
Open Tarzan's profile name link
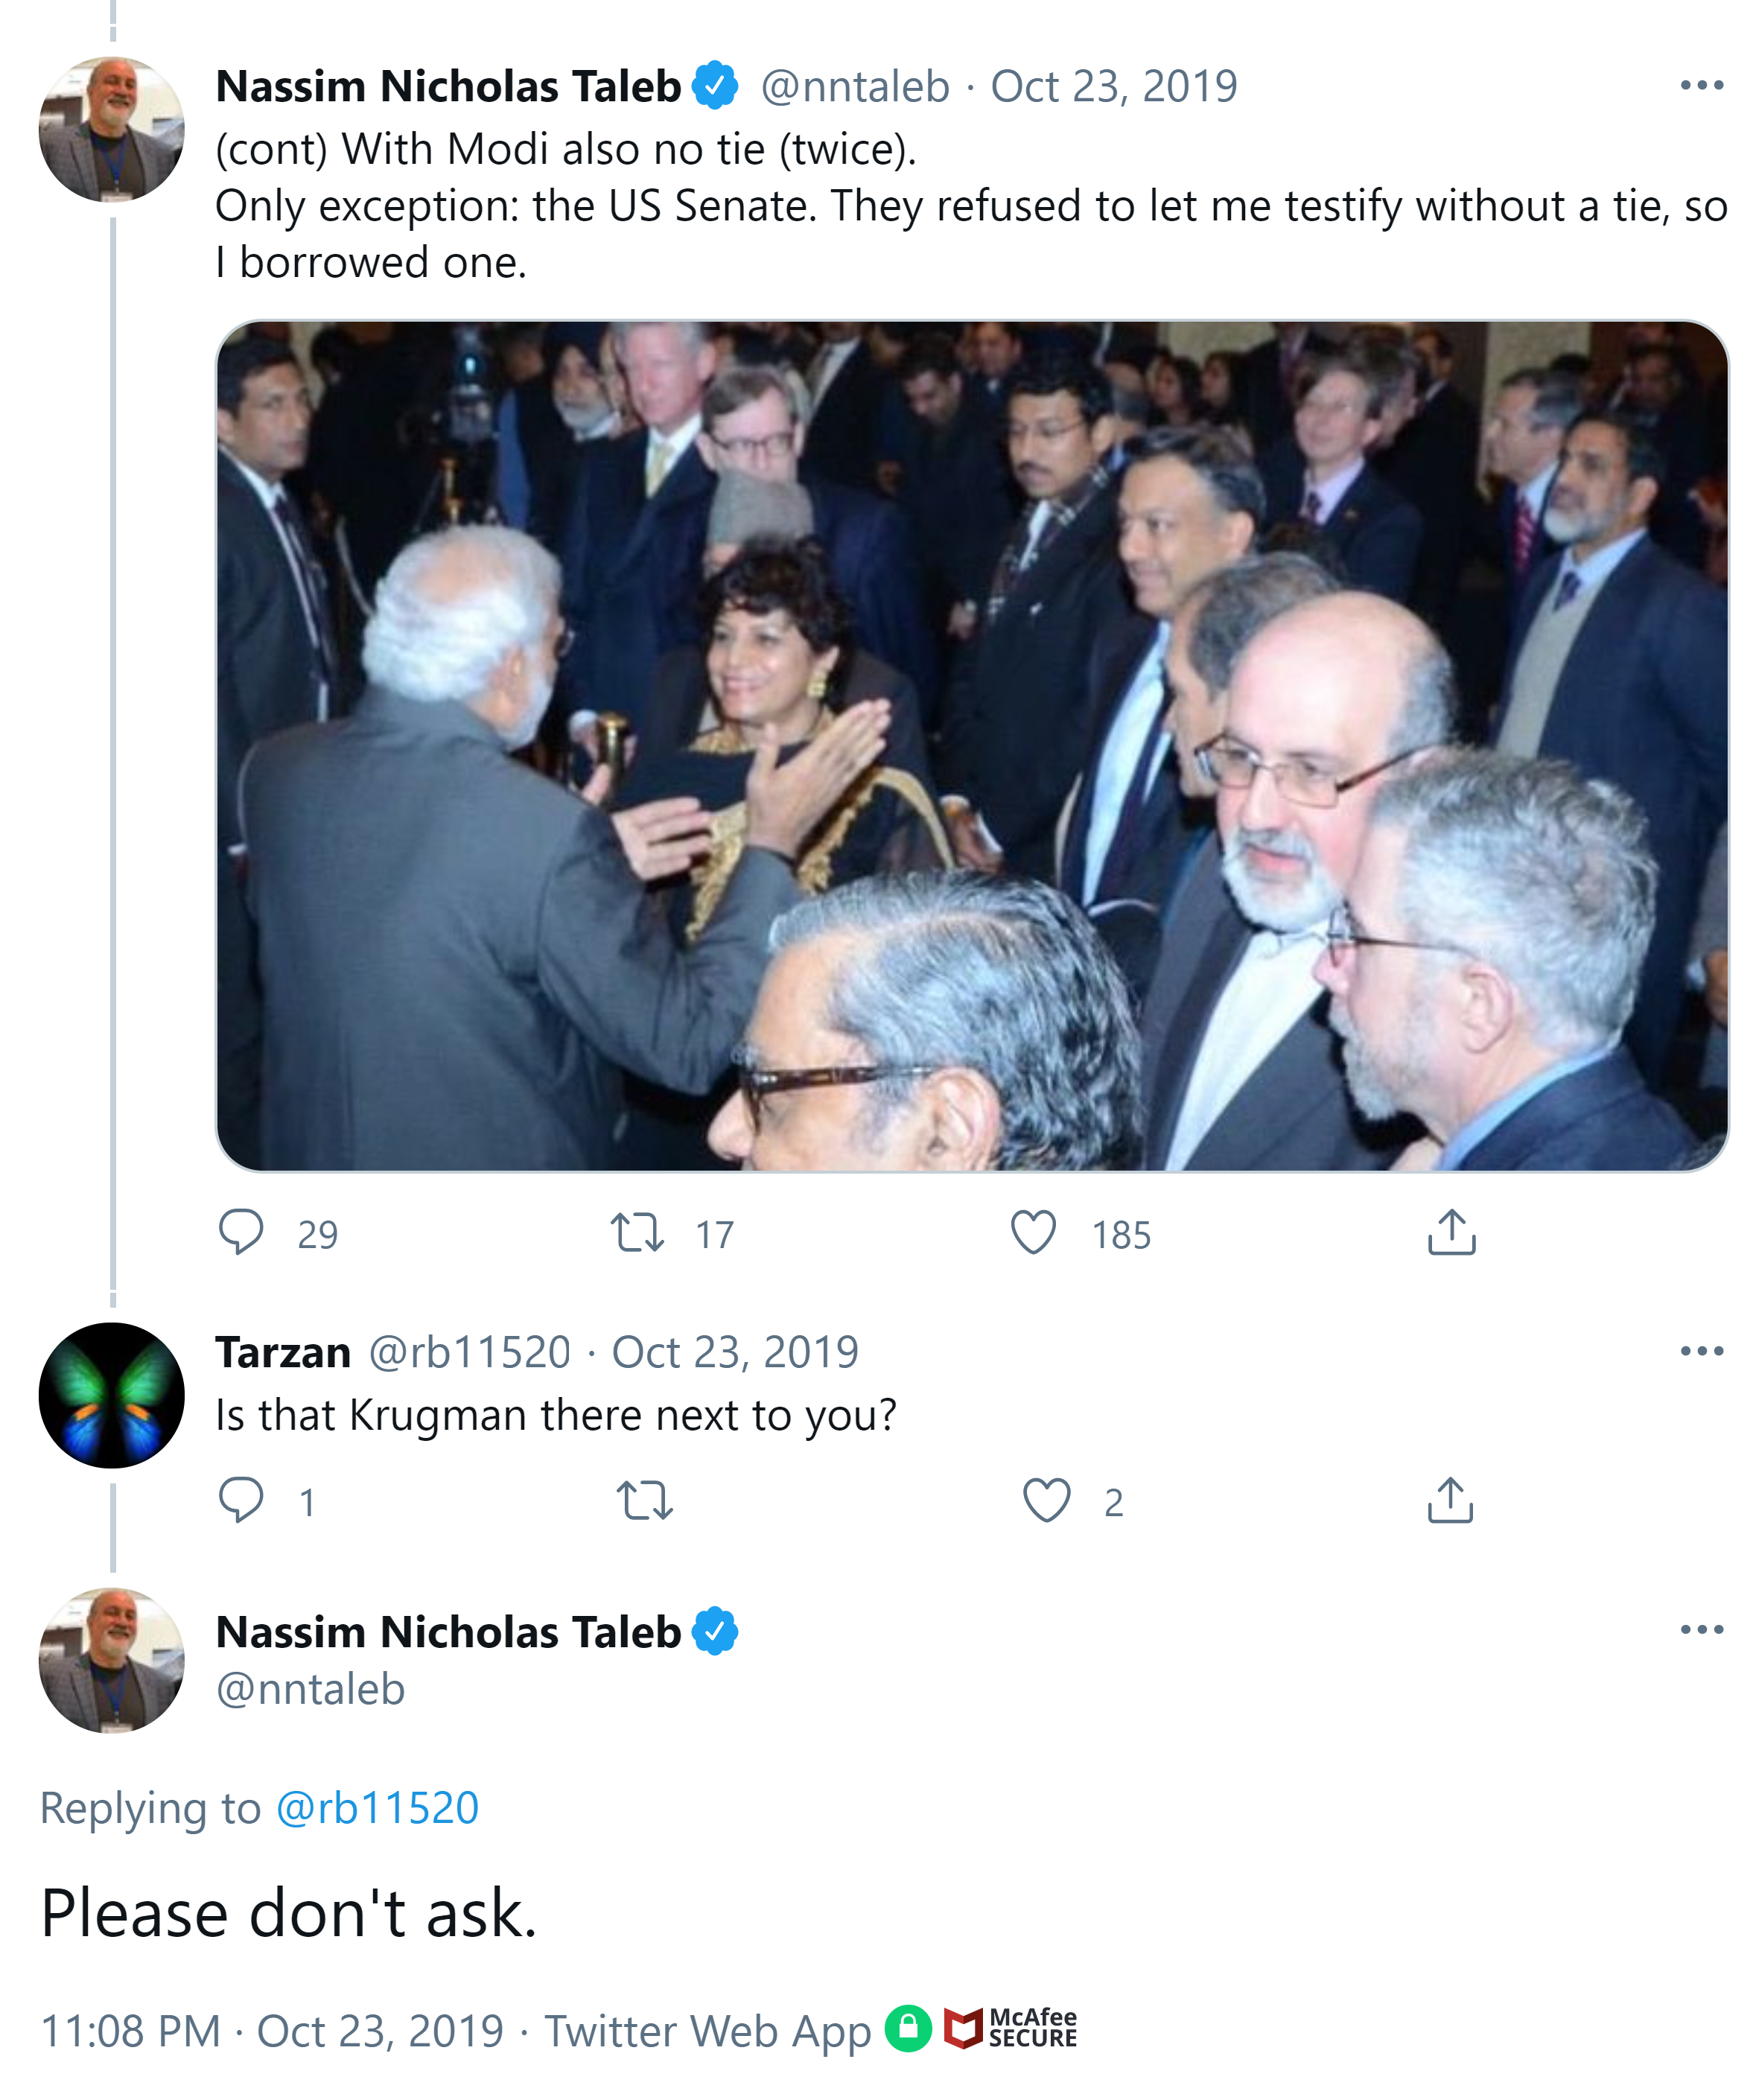click(283, 1352)
